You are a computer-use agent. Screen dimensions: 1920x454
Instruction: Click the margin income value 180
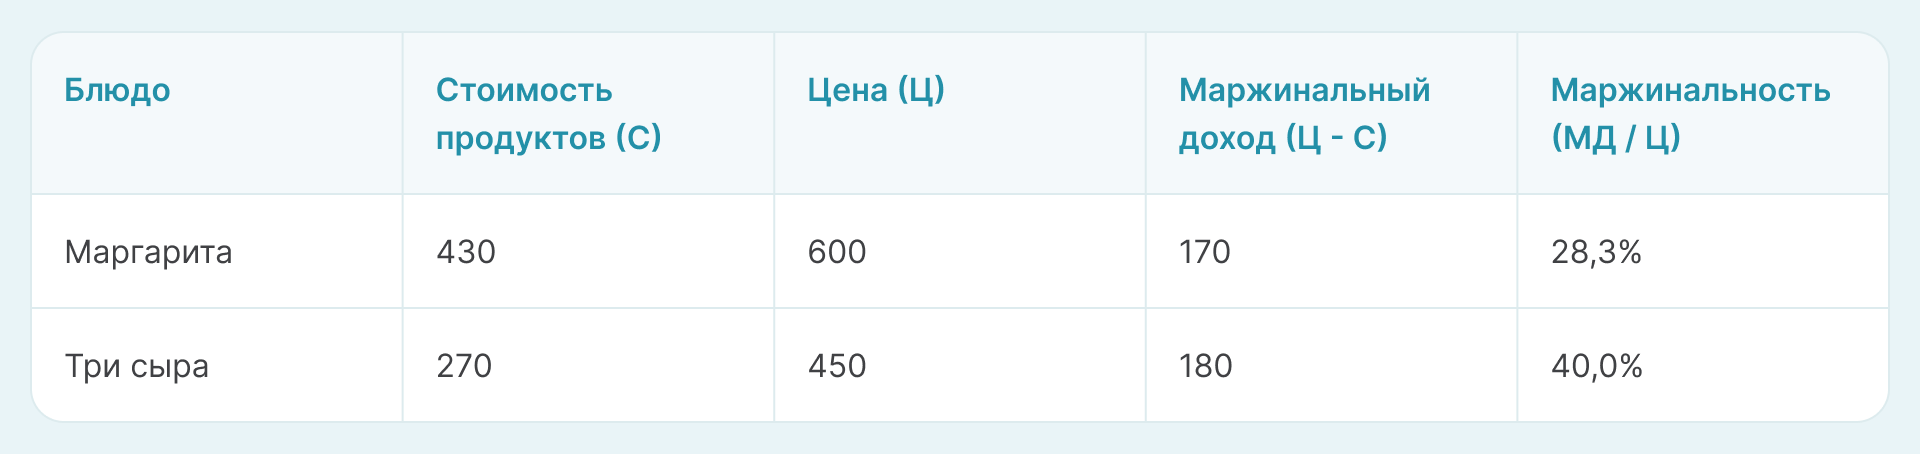1206,366
